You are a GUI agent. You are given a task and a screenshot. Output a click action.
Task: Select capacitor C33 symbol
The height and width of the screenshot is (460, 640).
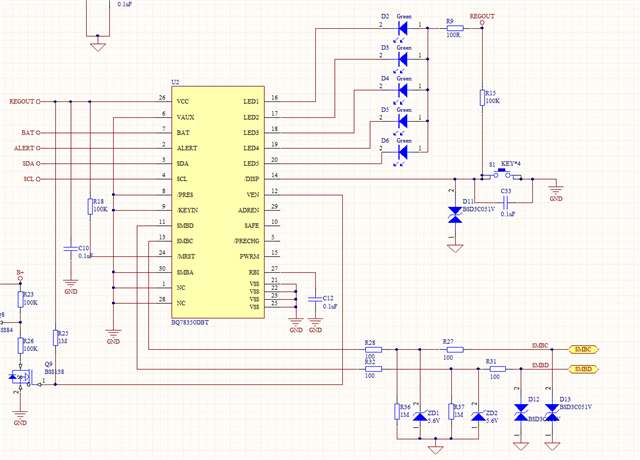point(505,201)
